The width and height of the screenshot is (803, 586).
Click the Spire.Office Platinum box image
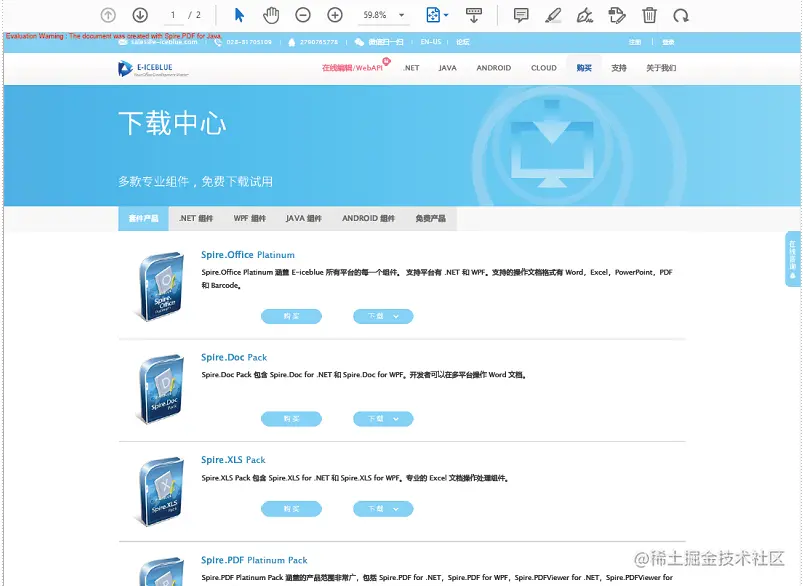(x=161, y=286)
